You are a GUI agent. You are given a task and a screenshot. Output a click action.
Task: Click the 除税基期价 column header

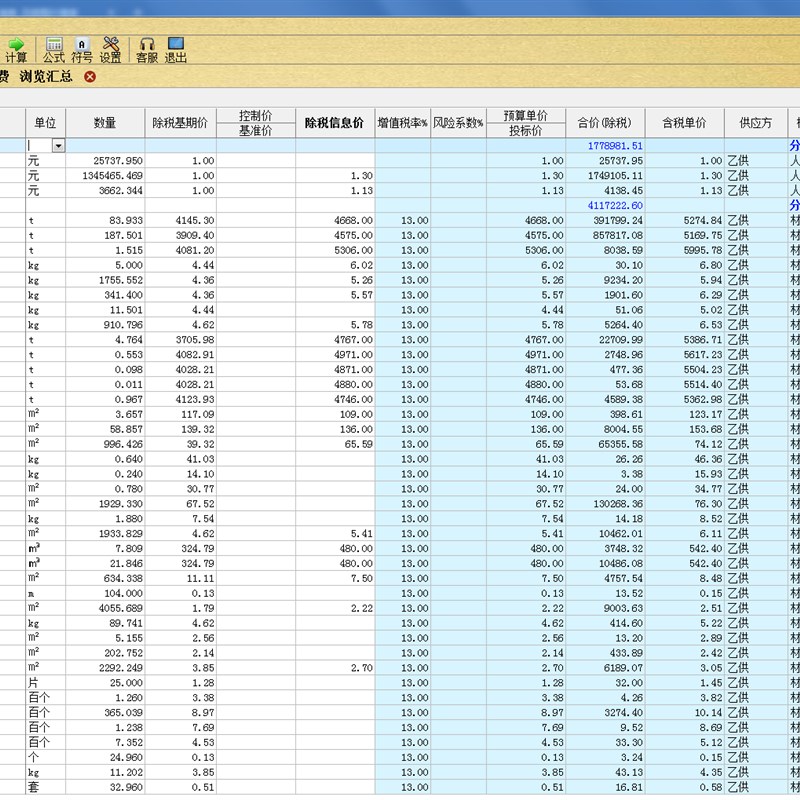point(181,123)
